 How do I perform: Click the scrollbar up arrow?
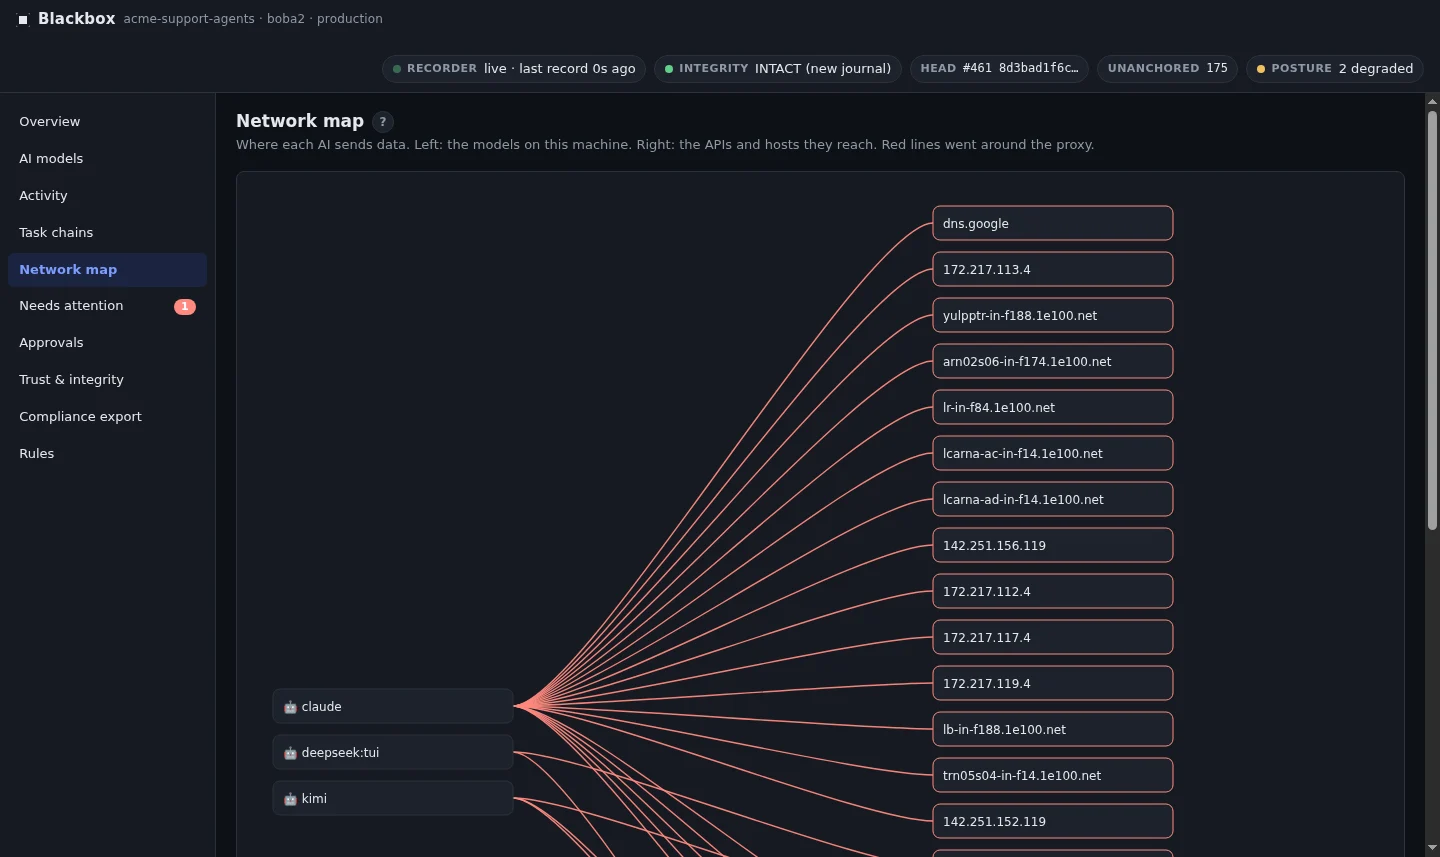[1432, 101]
